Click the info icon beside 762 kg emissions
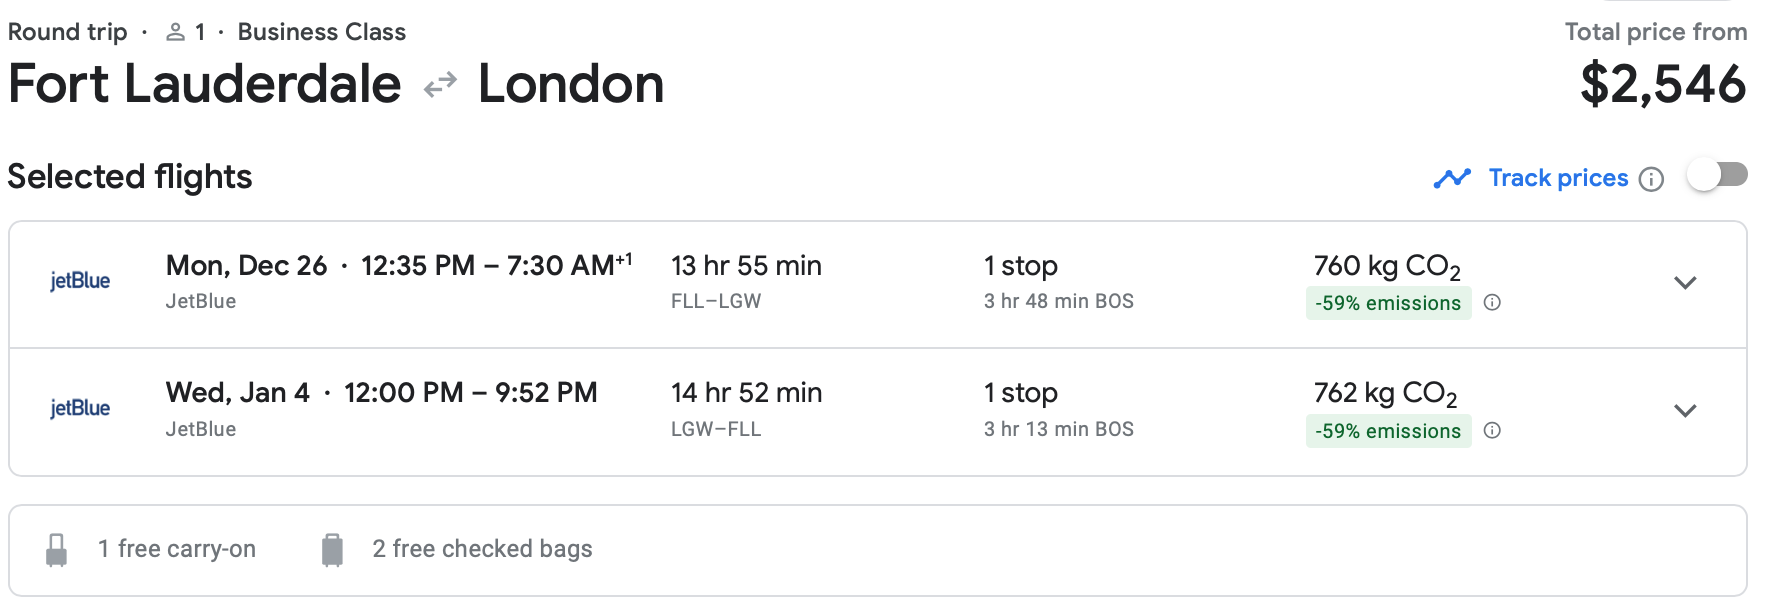This screenshot has height=612, width=1768. pyautogui.click(x=1492, y=431)
